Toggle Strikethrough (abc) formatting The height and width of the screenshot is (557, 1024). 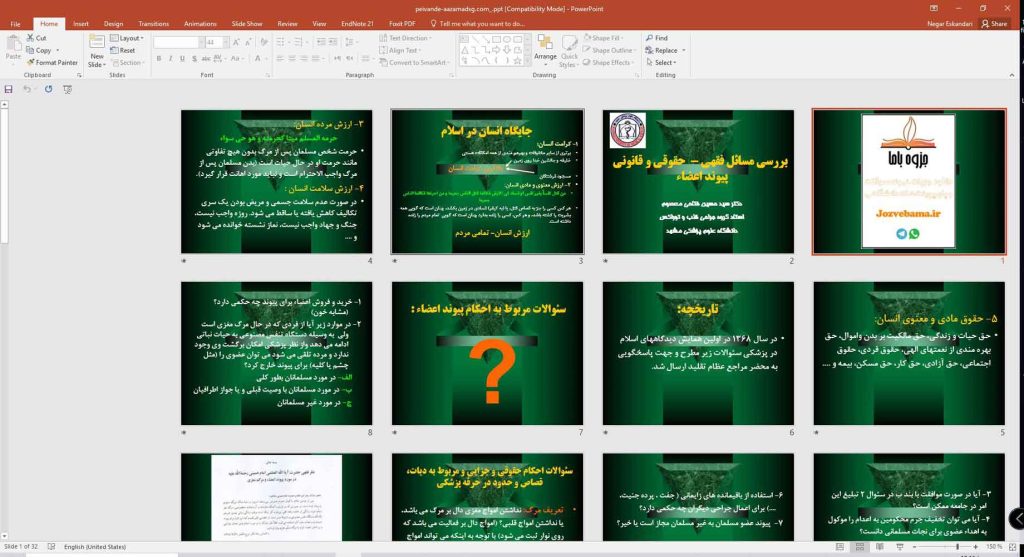206,59
